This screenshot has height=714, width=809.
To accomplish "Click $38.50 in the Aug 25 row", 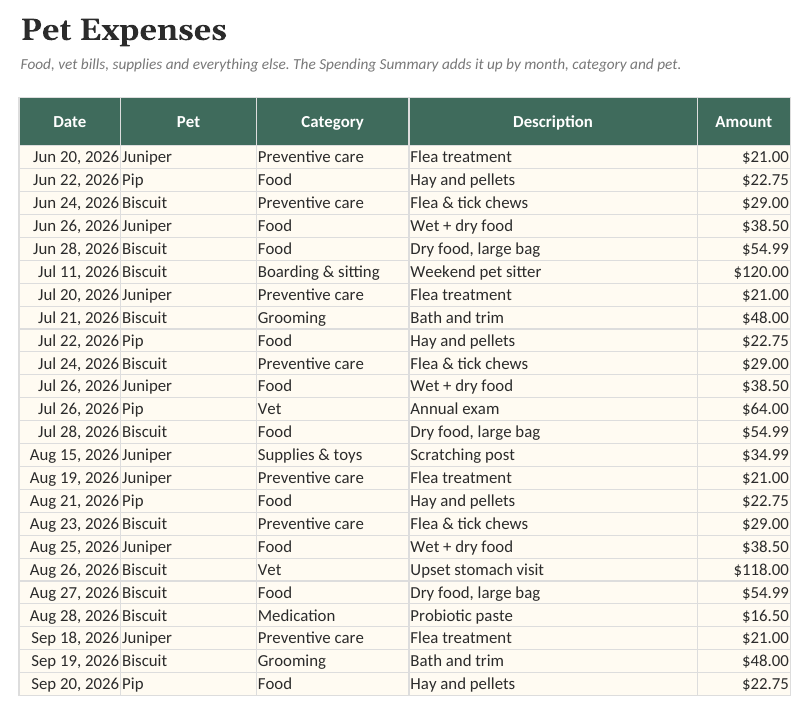I will [x=743, y=547].
